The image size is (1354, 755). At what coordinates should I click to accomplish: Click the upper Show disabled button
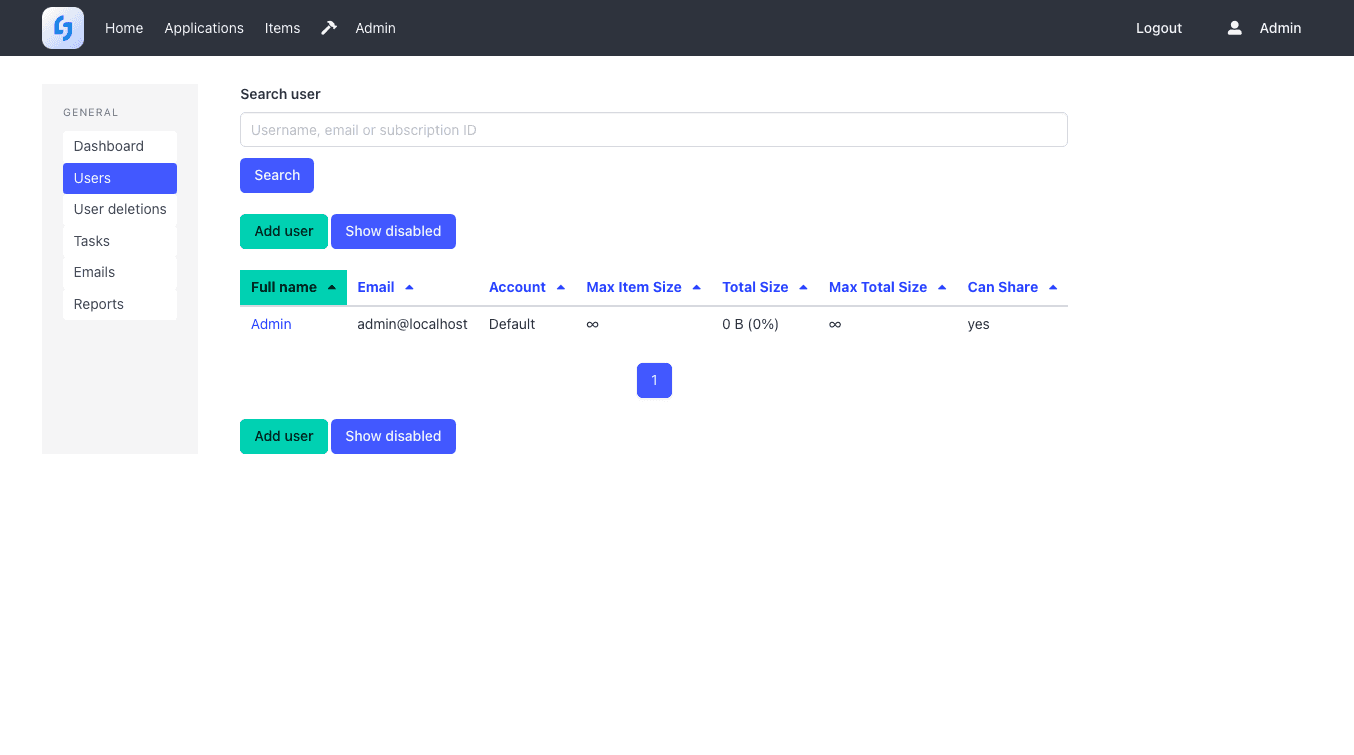coord(393,231)
